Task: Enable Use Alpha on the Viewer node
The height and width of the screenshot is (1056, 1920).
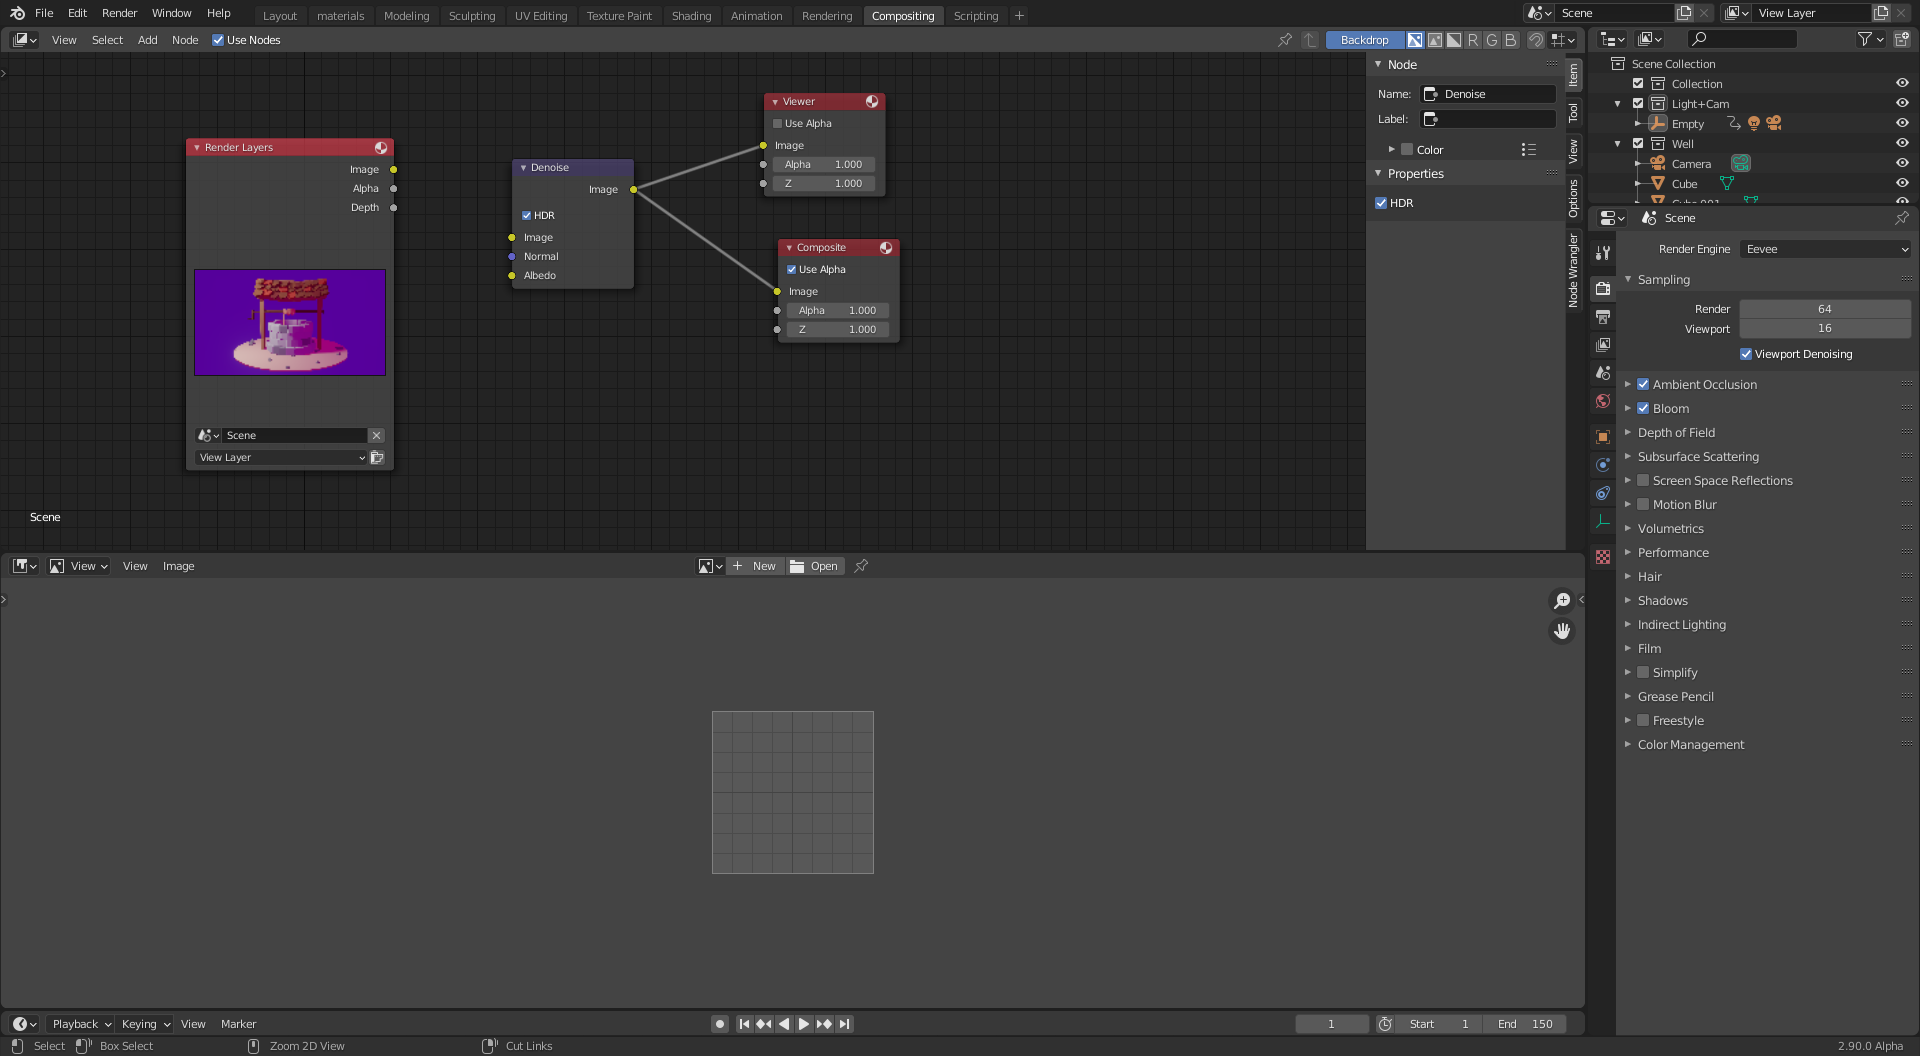Action: [777, 124]
